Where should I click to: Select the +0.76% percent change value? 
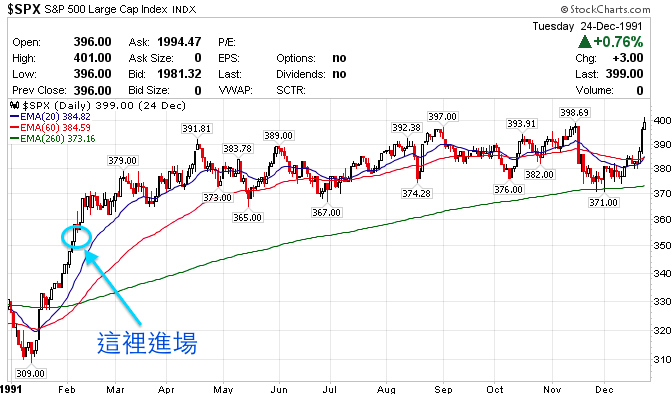(618, 42)
